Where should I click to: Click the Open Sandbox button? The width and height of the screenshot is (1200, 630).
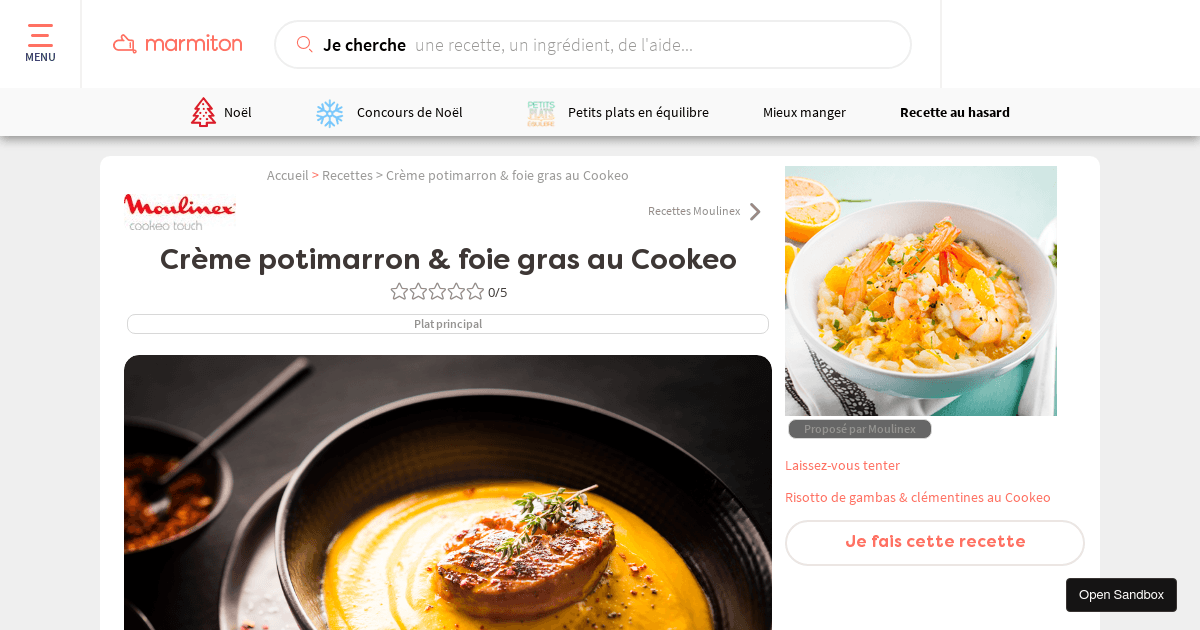tap(1121, 595)
